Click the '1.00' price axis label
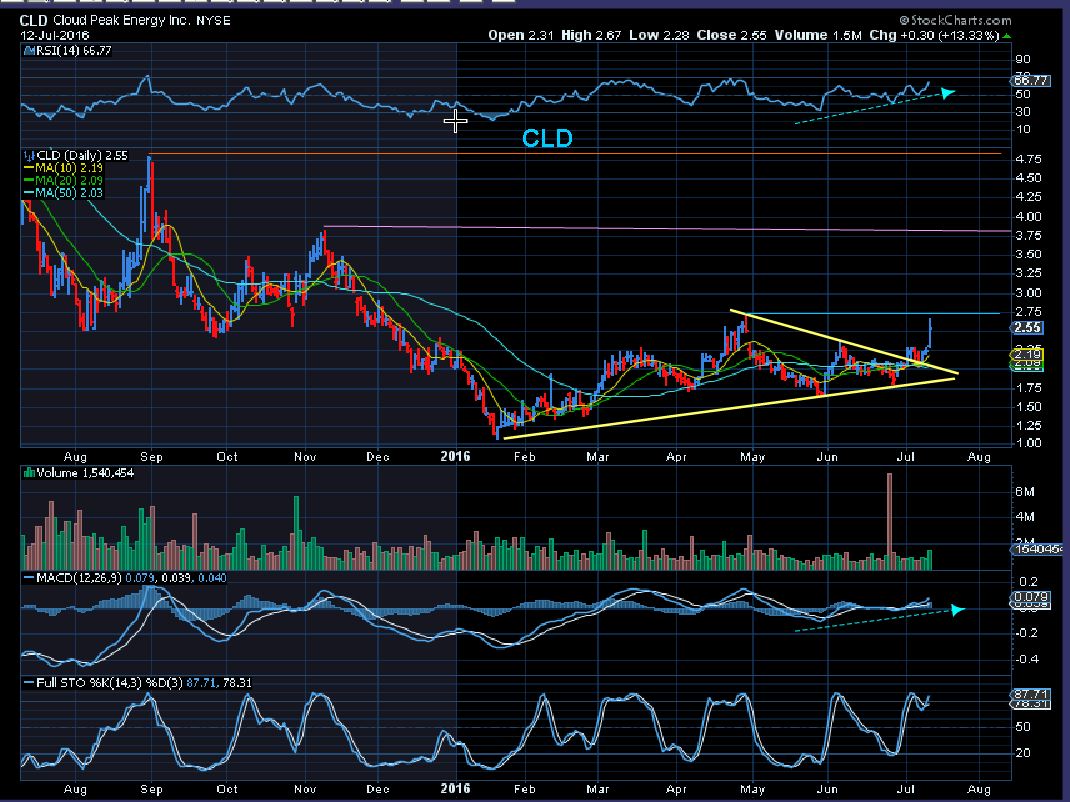This screenshot has height=802, width=1070. point(1028,442)
